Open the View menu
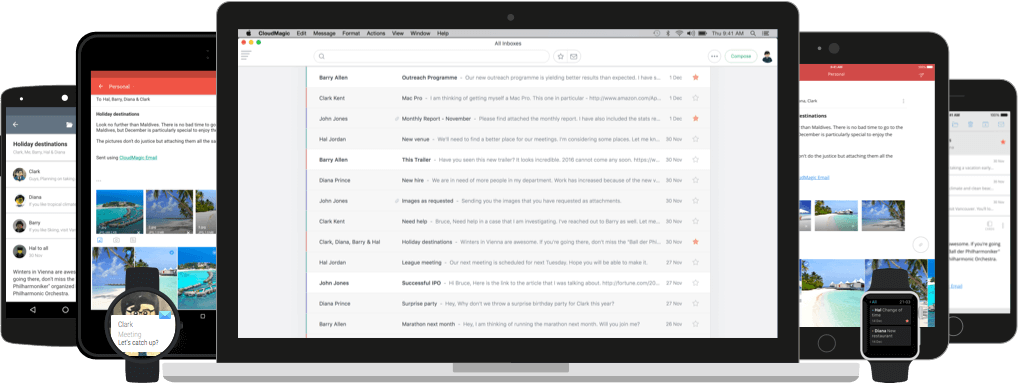The width and height of the screenshot is (1018, 384). [x=398, y=33]
